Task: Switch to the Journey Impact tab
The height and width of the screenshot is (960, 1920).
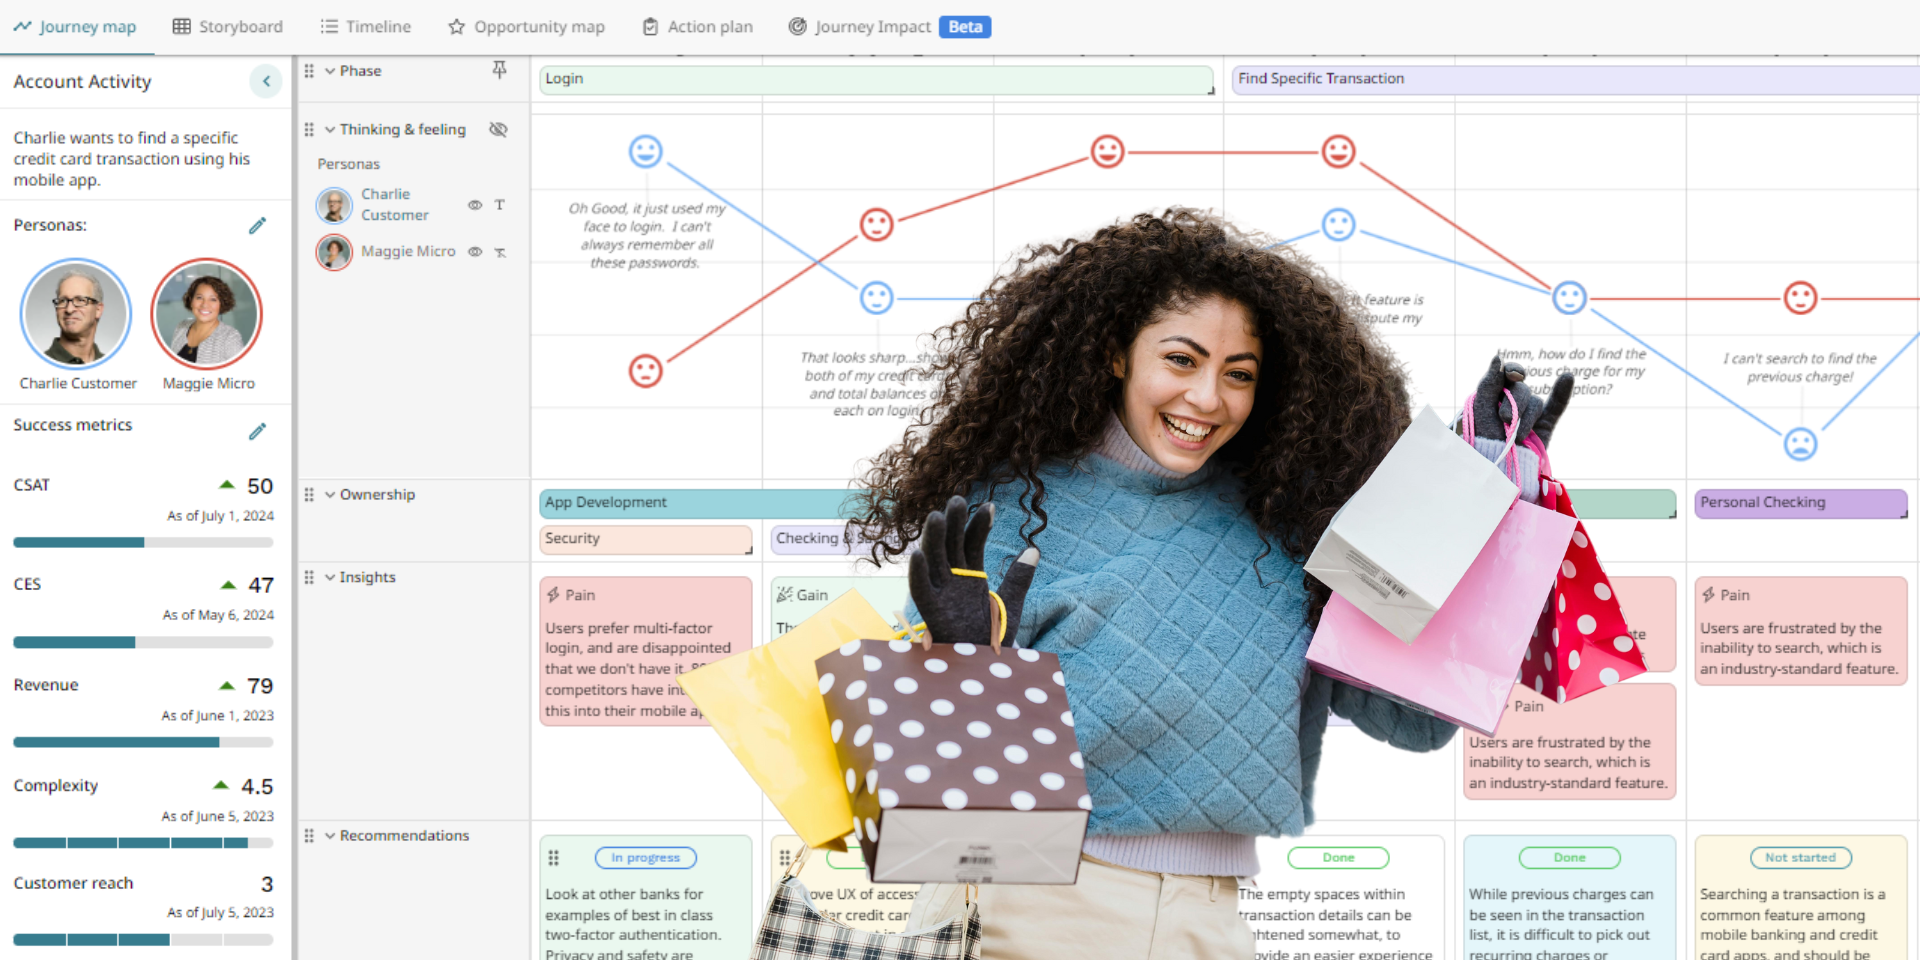Action: 890,27
